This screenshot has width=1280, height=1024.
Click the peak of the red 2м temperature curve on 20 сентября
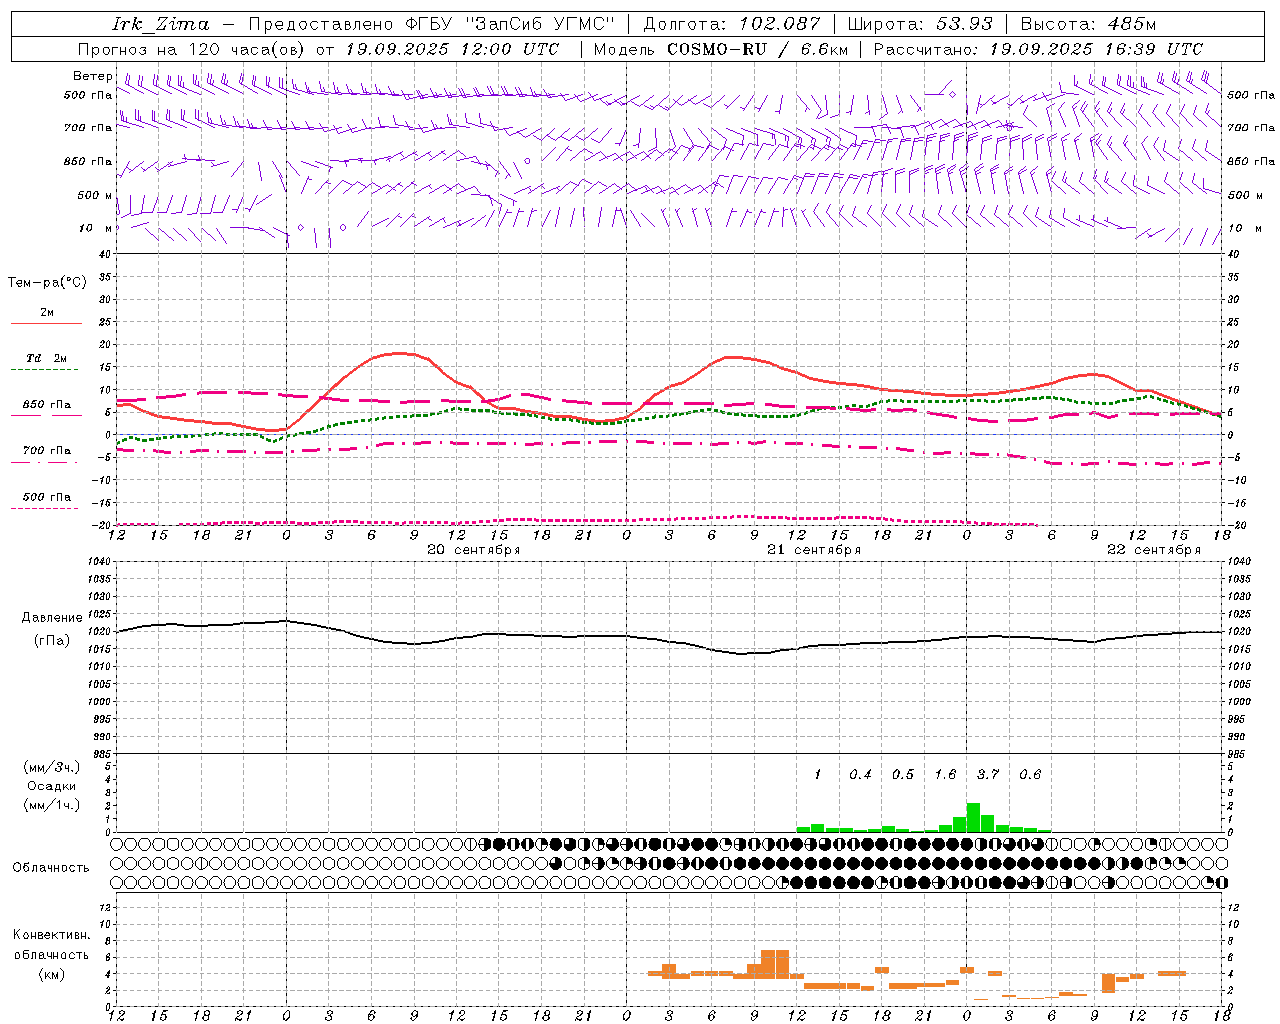(399, 352)
